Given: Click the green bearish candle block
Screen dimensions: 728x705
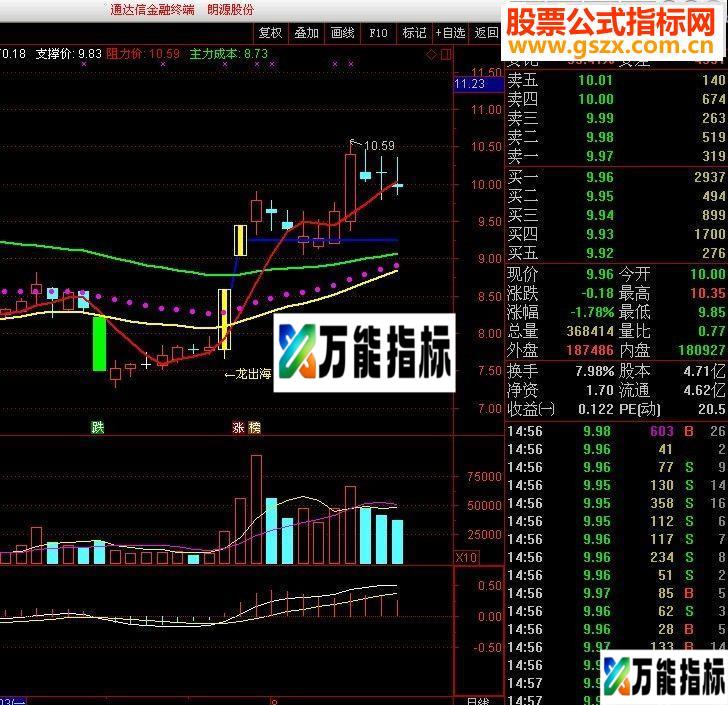Looking at the screenshot, I should pyautogui.click(x=99, y=343).
